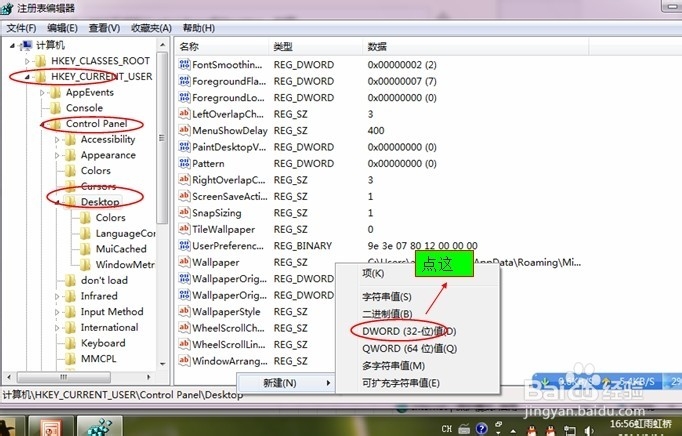Choose 二进制值(B) in the submenu
Screen dimensions: 682x436
coord(417,314)
